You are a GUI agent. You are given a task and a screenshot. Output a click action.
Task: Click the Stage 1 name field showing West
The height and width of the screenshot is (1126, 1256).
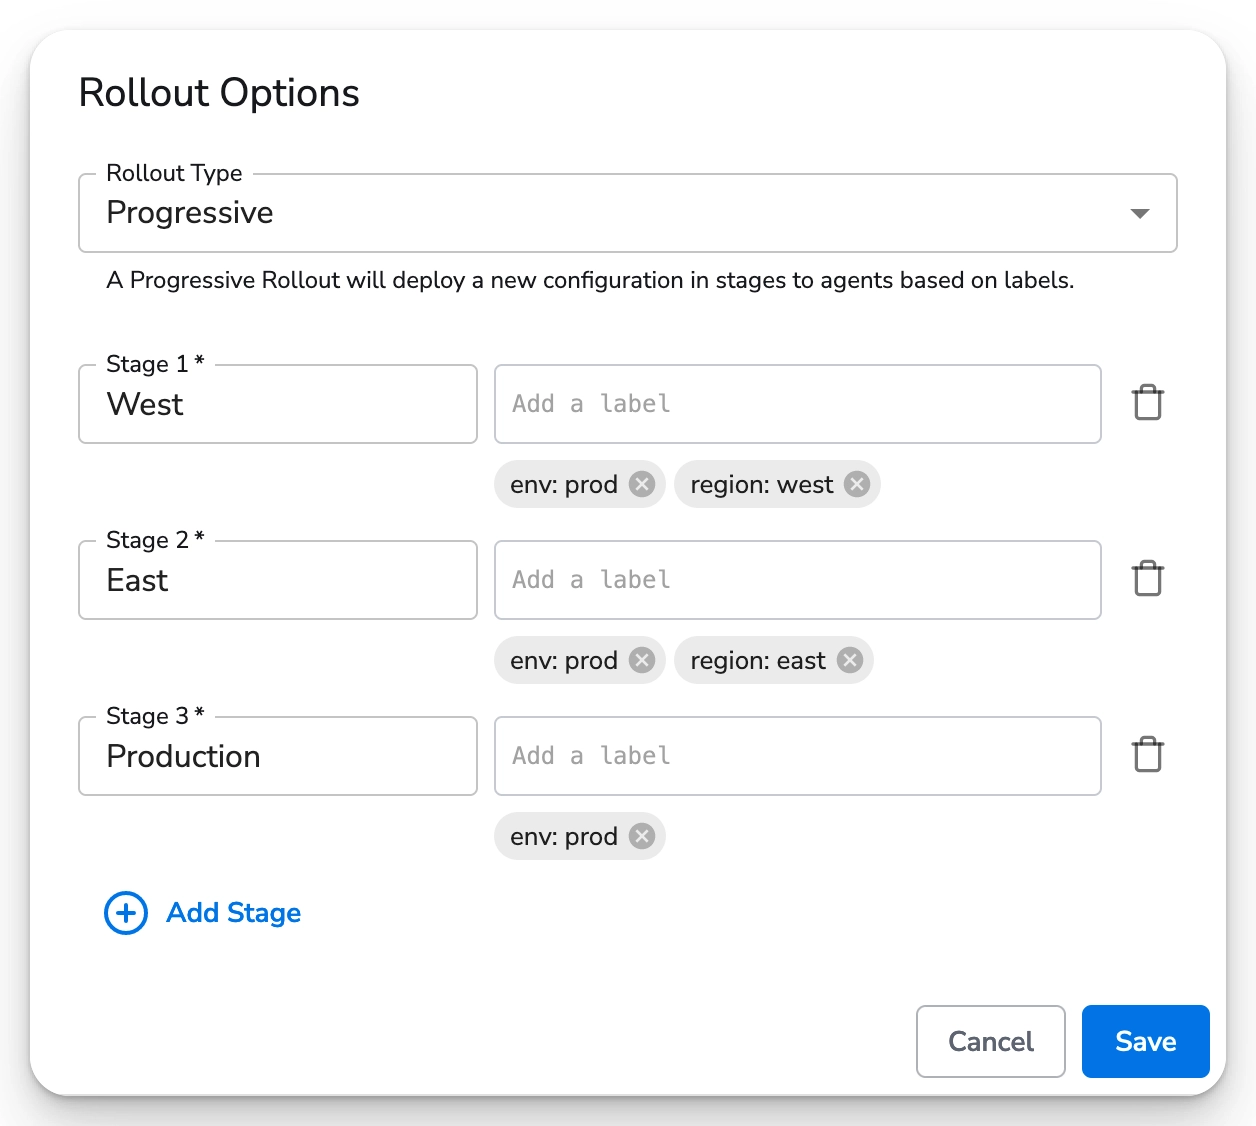coord(277,404)
